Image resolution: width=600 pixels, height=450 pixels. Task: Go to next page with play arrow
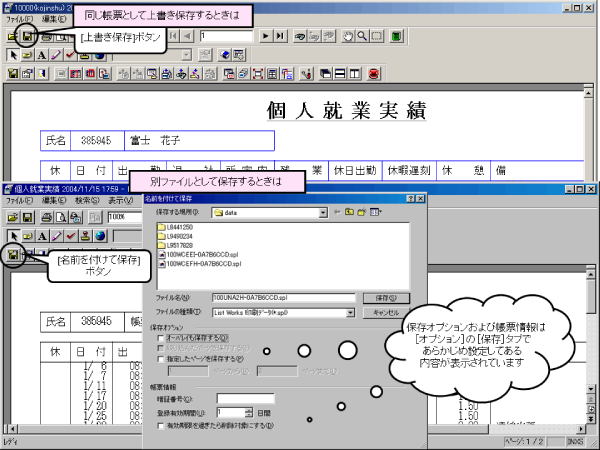tap(265, 36)
